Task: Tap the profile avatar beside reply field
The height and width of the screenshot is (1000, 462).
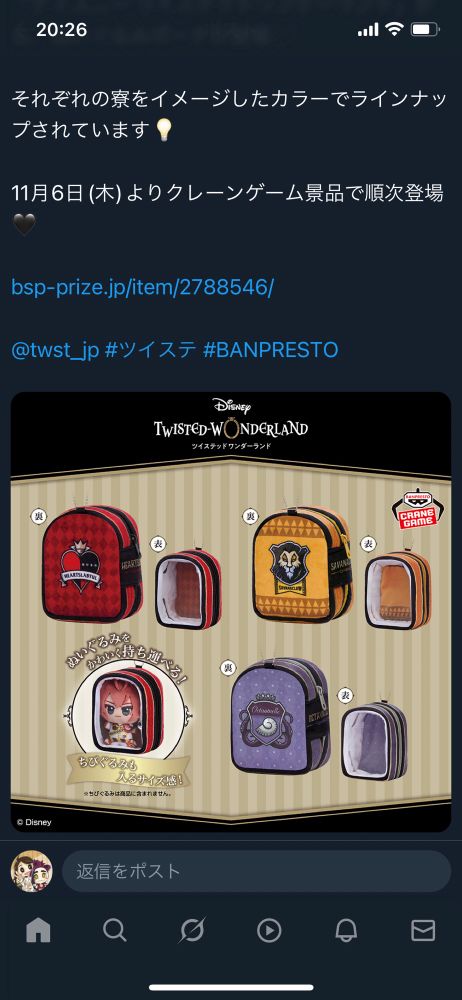Action: 32,871
